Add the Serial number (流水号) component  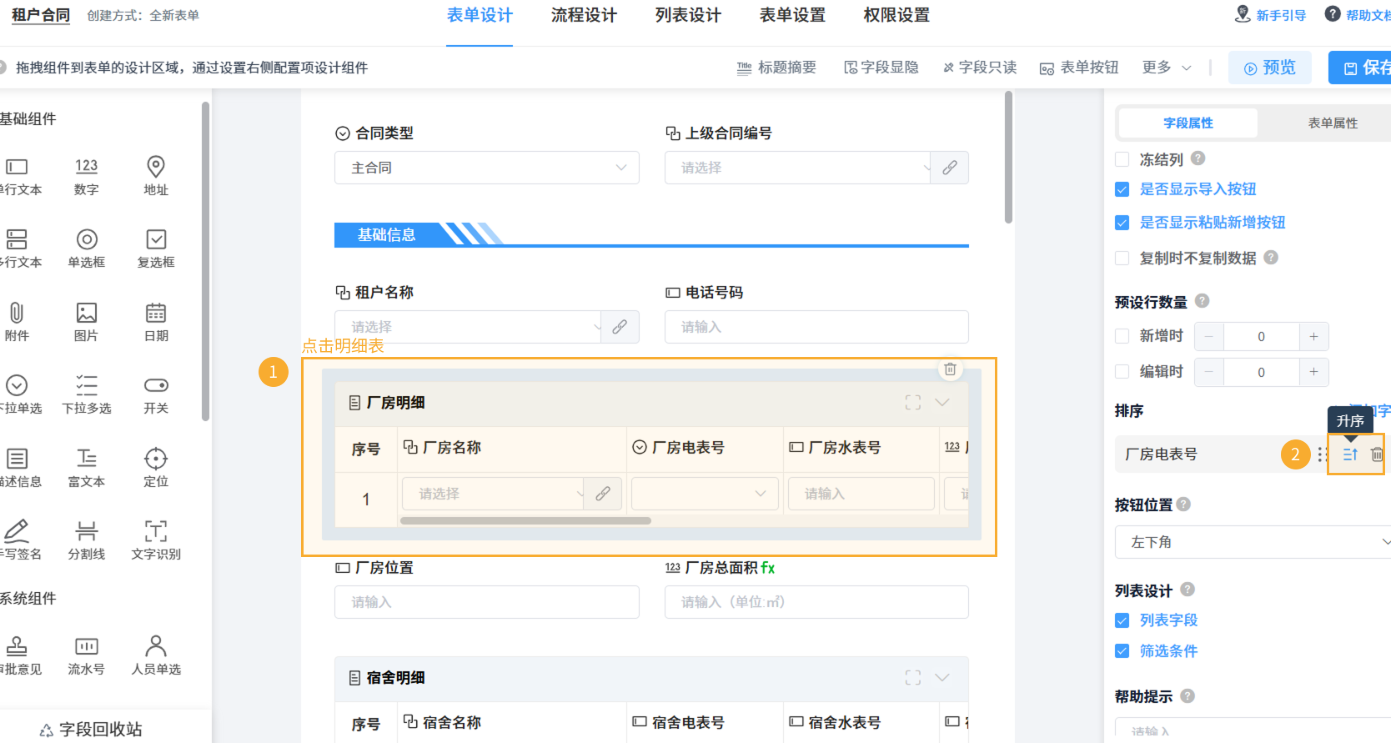coord(86,655)
